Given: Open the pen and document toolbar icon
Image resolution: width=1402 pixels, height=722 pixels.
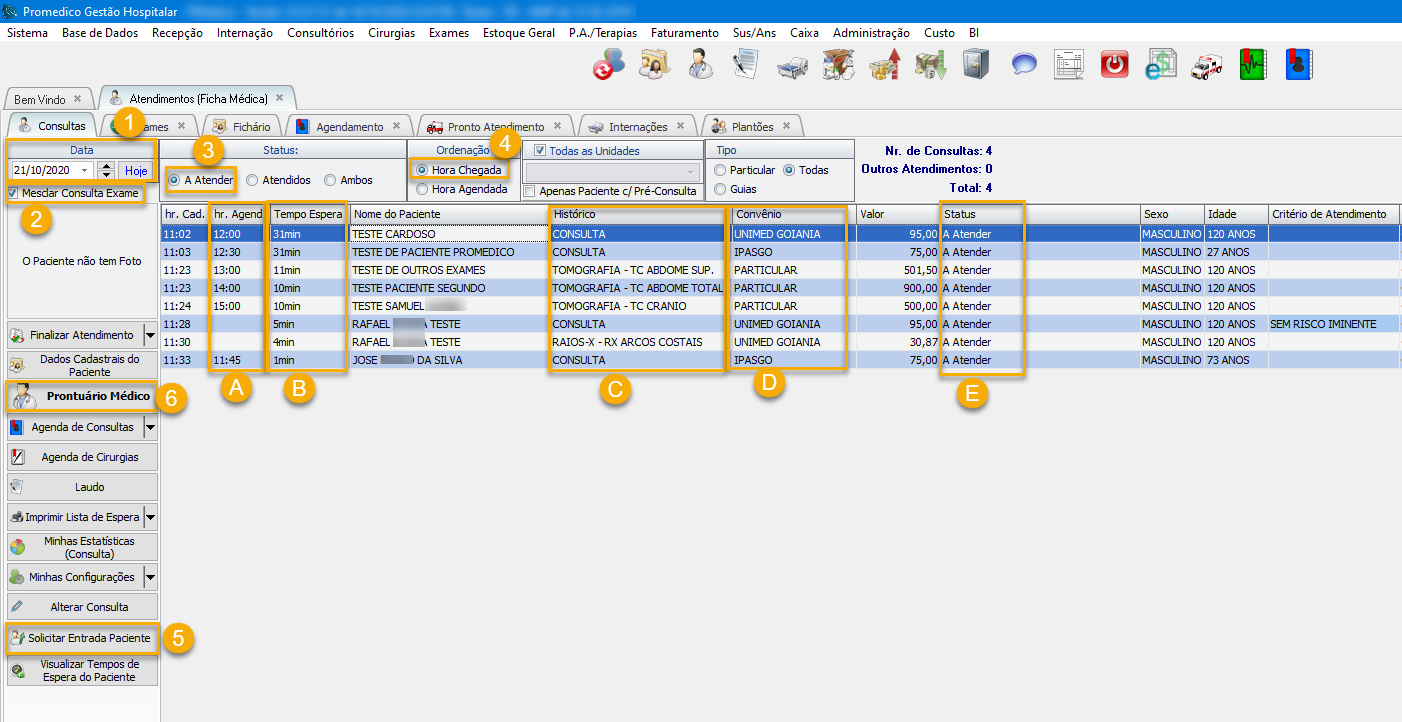Looking at the screenshot, I should pos(746,65).
